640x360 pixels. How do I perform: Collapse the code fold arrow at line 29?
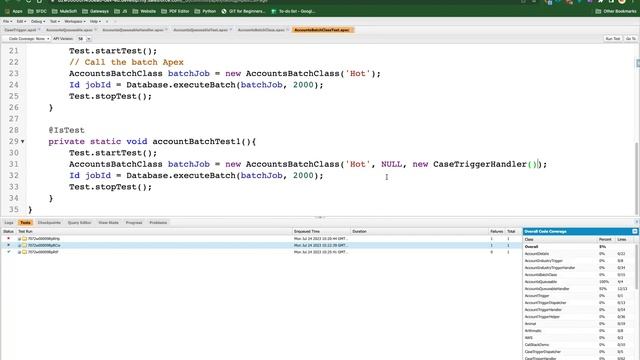tap(22, 142)
